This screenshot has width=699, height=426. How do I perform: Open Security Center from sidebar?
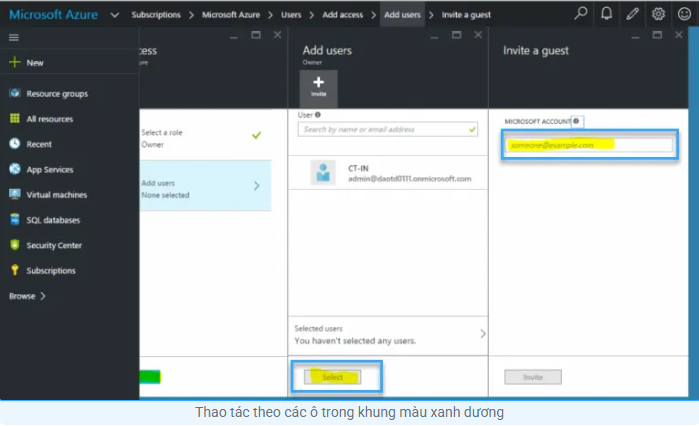click(x=54, y=246)
